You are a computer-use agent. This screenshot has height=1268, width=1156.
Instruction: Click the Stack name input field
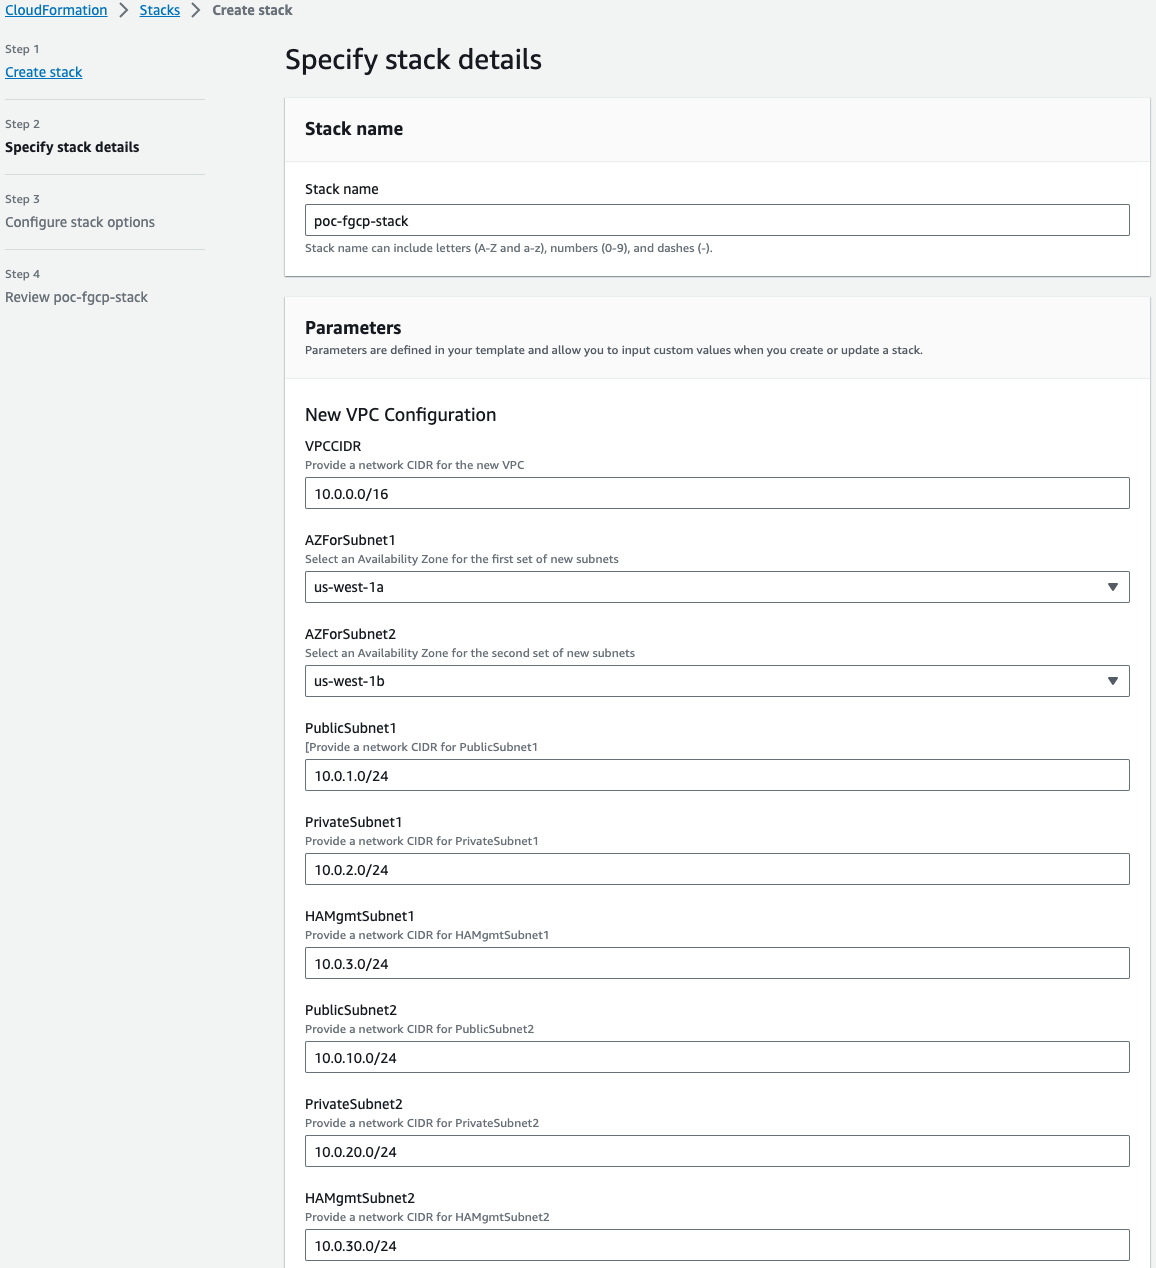[717, 220]
